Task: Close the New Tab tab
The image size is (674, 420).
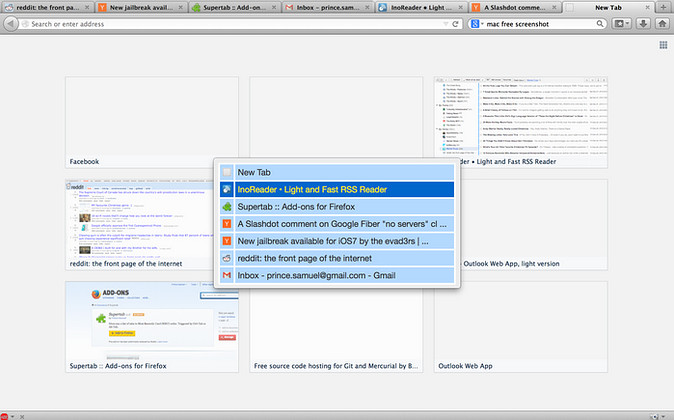Action: (x=648, y=7)
